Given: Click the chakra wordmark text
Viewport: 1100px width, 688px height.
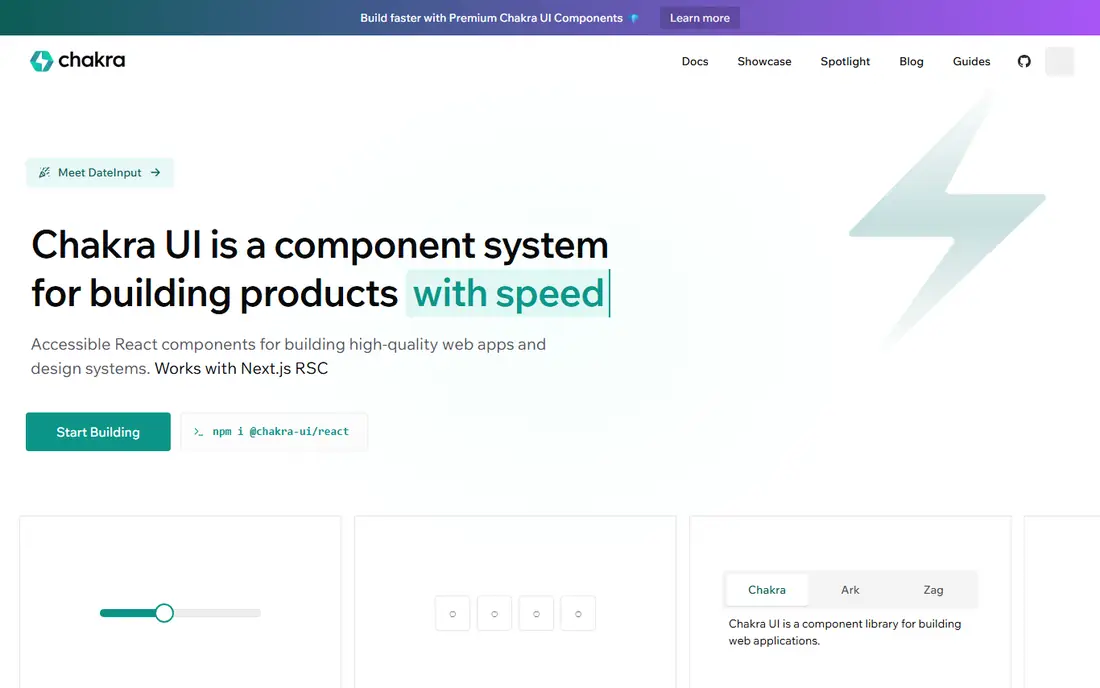Looking at the screenshot, I should 91,60.
